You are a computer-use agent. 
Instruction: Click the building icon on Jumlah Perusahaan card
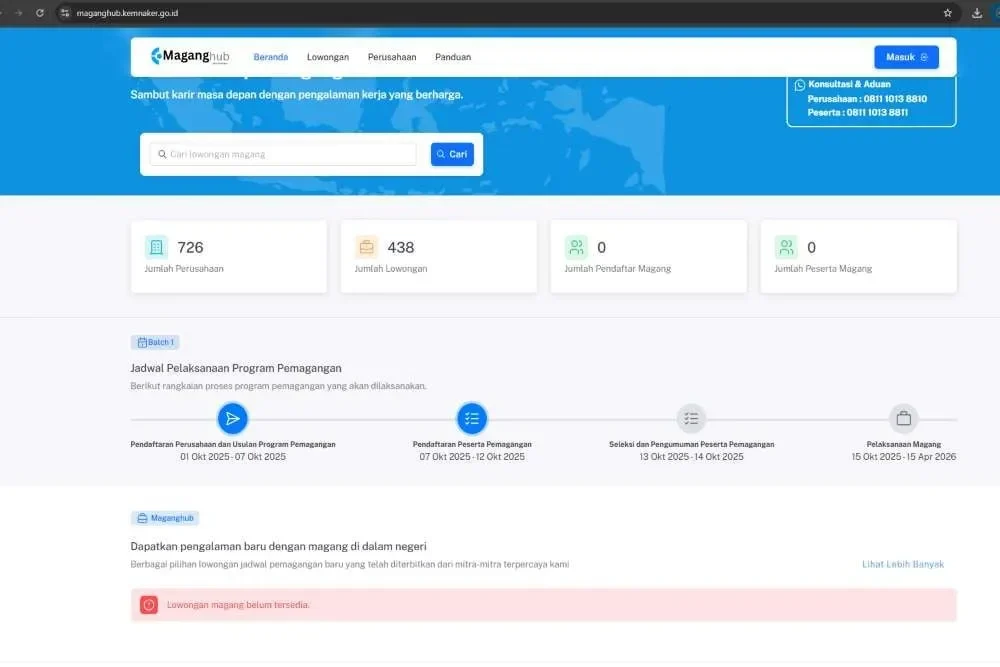pos(157,246)
